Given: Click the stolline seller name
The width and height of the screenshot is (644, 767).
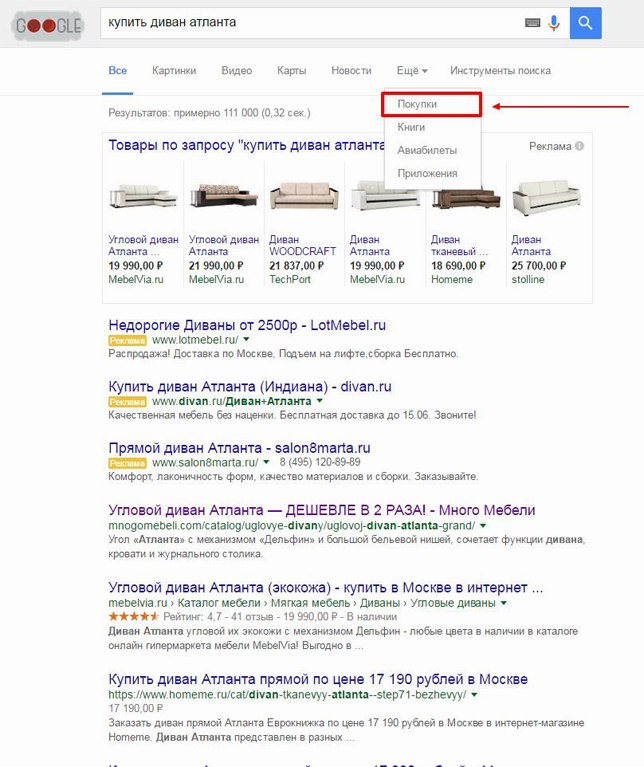Looking at the screenshot, I should pyautogui.click(x=528, y=279).
